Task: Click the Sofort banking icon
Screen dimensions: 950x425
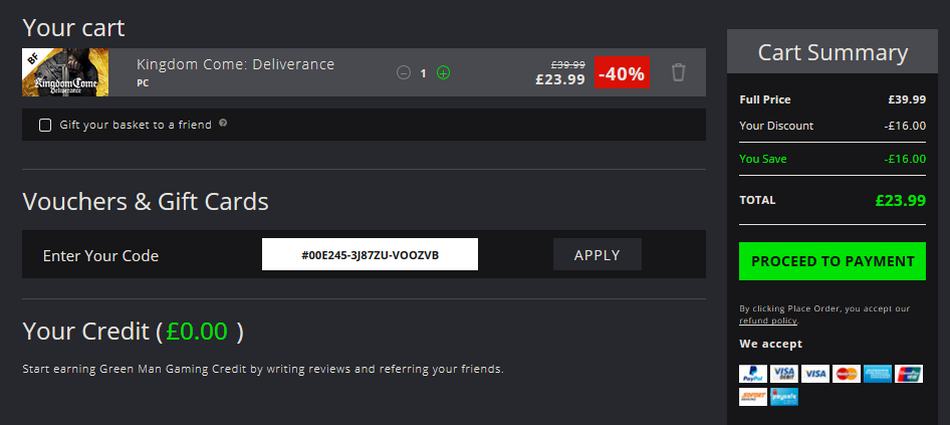Action: (x=753, y=397)
